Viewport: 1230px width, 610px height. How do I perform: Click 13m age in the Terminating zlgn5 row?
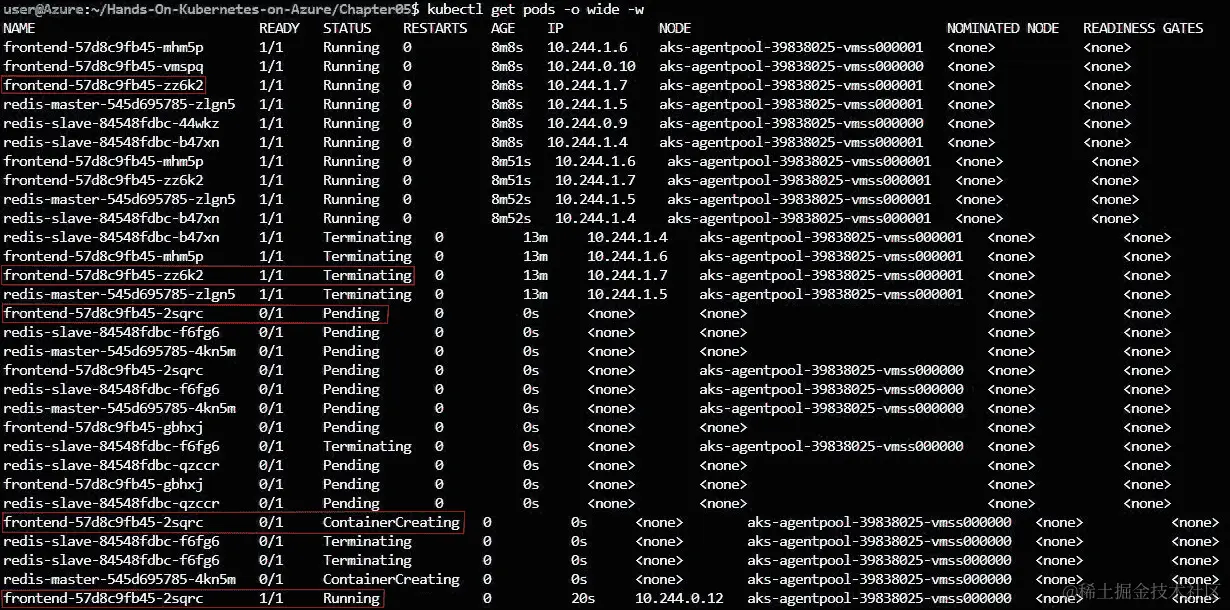[535, 294]
